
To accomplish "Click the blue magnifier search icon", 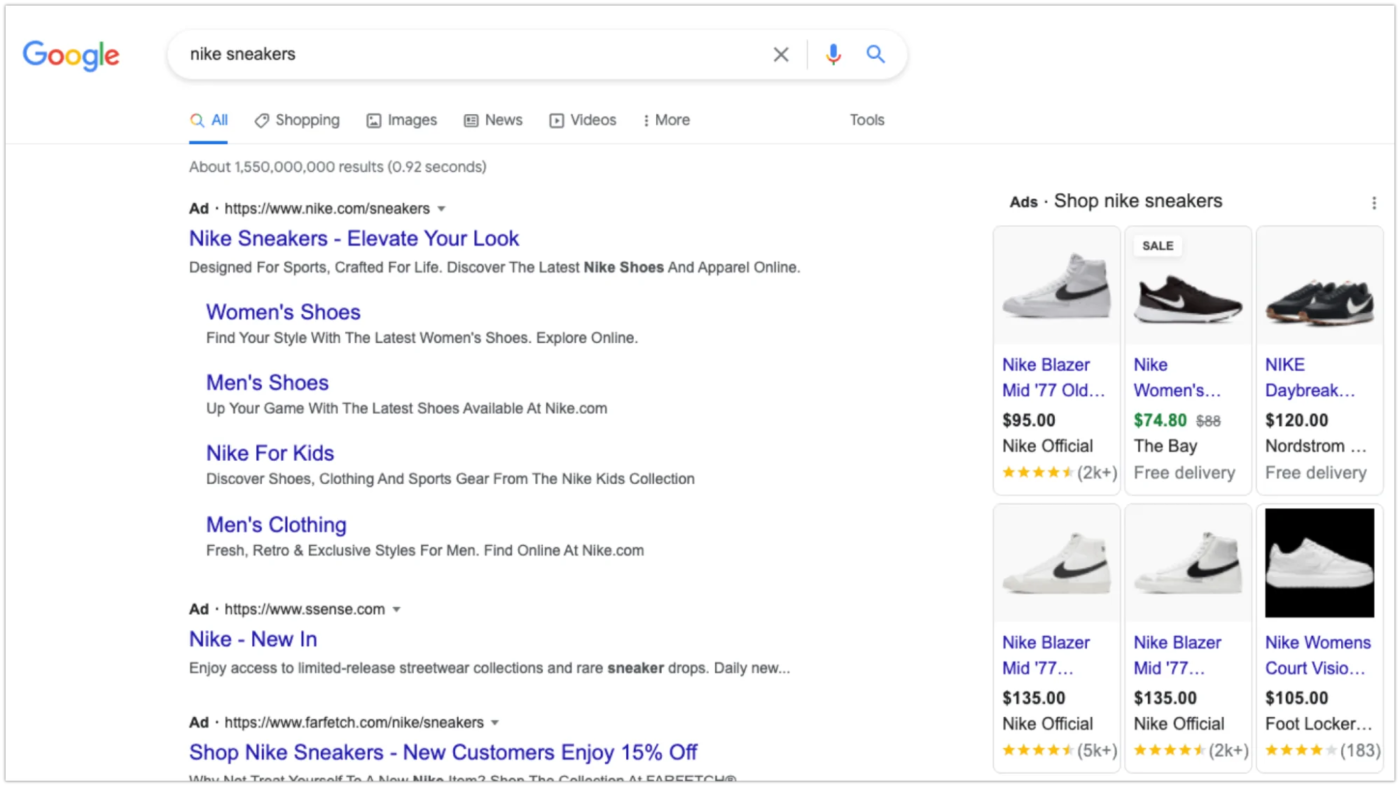I will click(x=876, y=55).
